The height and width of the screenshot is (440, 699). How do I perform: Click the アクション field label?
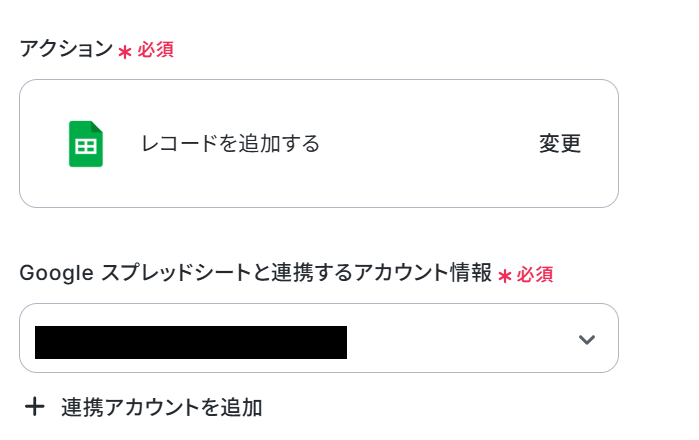click(66, 48)
